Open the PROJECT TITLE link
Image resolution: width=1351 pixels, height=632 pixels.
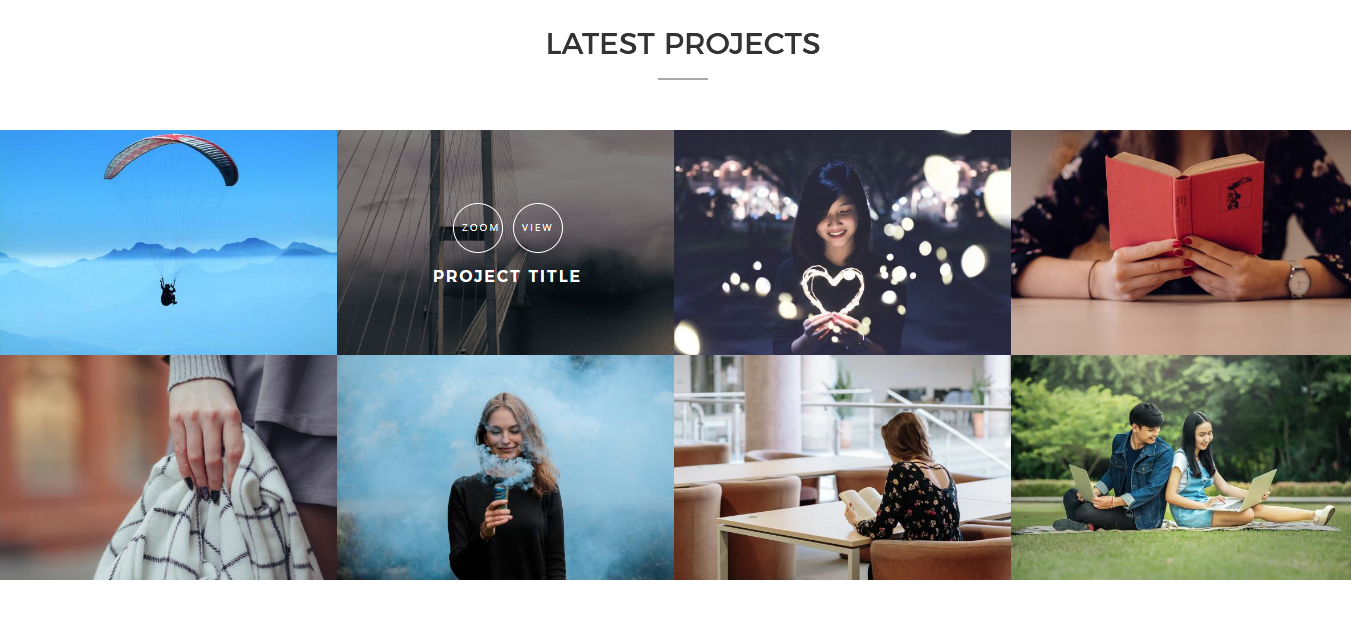tap(507, 276)
